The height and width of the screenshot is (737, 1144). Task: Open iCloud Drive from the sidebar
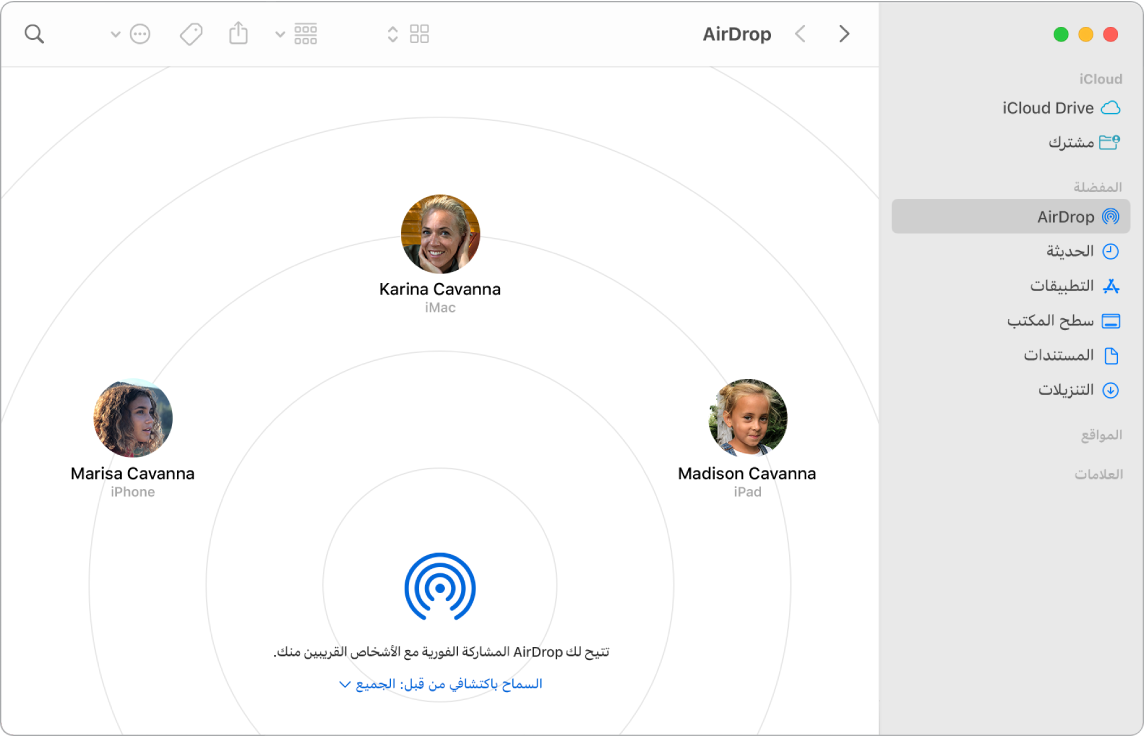click(1050, 107)
